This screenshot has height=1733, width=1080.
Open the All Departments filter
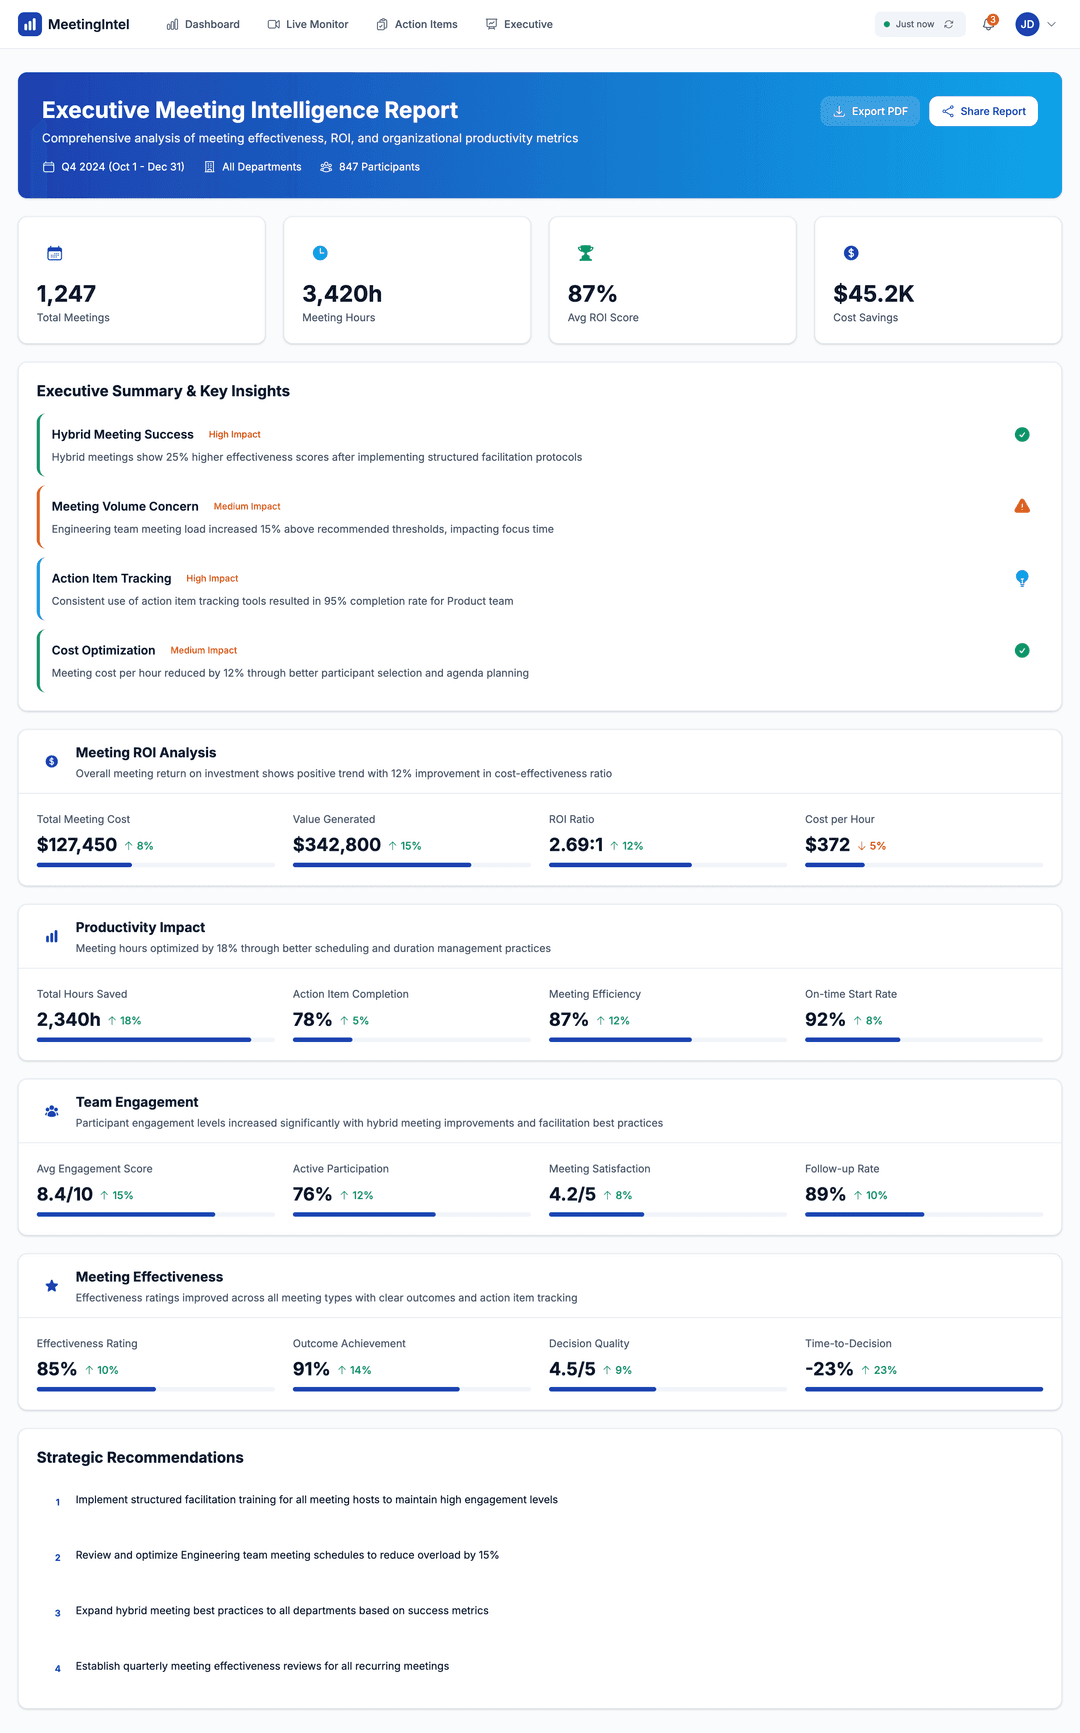click(x=253, y=167)
